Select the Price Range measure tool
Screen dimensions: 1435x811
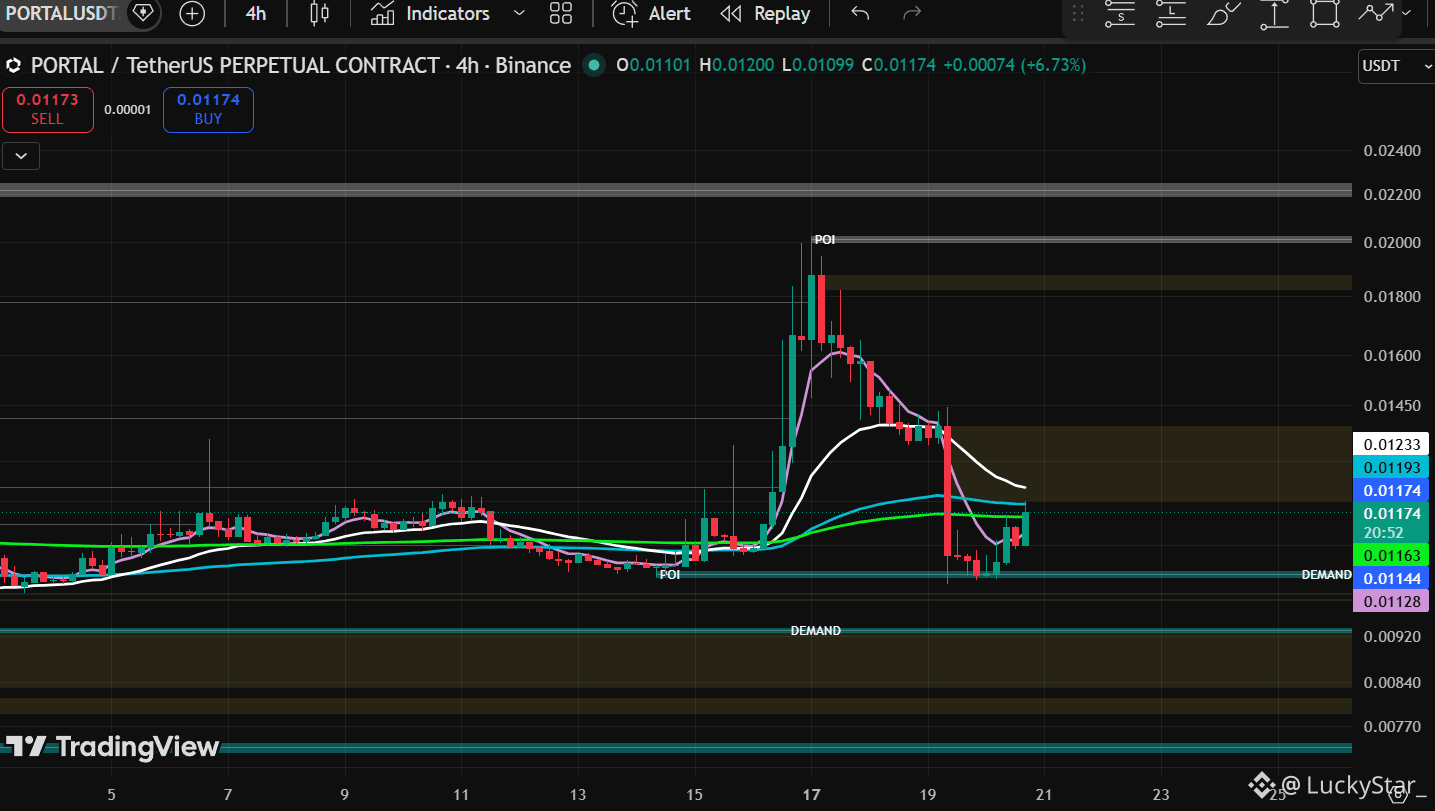pos(1274,13)
